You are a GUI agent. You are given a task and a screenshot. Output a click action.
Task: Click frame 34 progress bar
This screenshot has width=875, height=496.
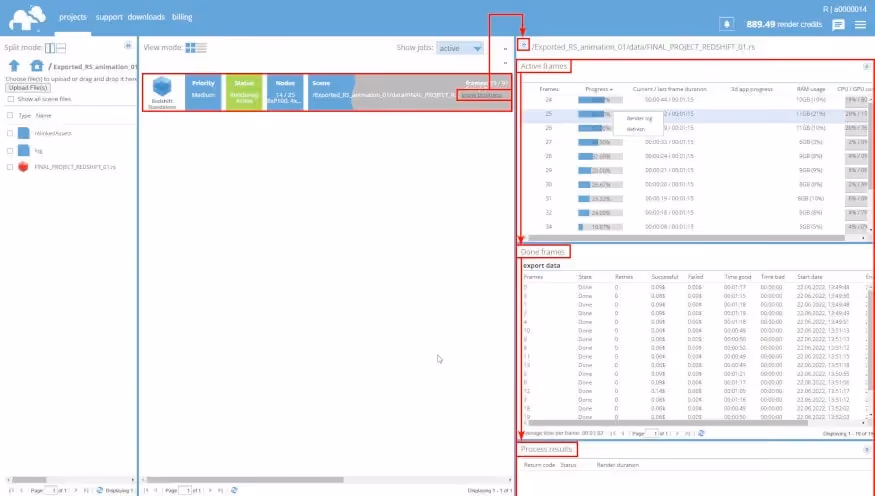point(600,227)
